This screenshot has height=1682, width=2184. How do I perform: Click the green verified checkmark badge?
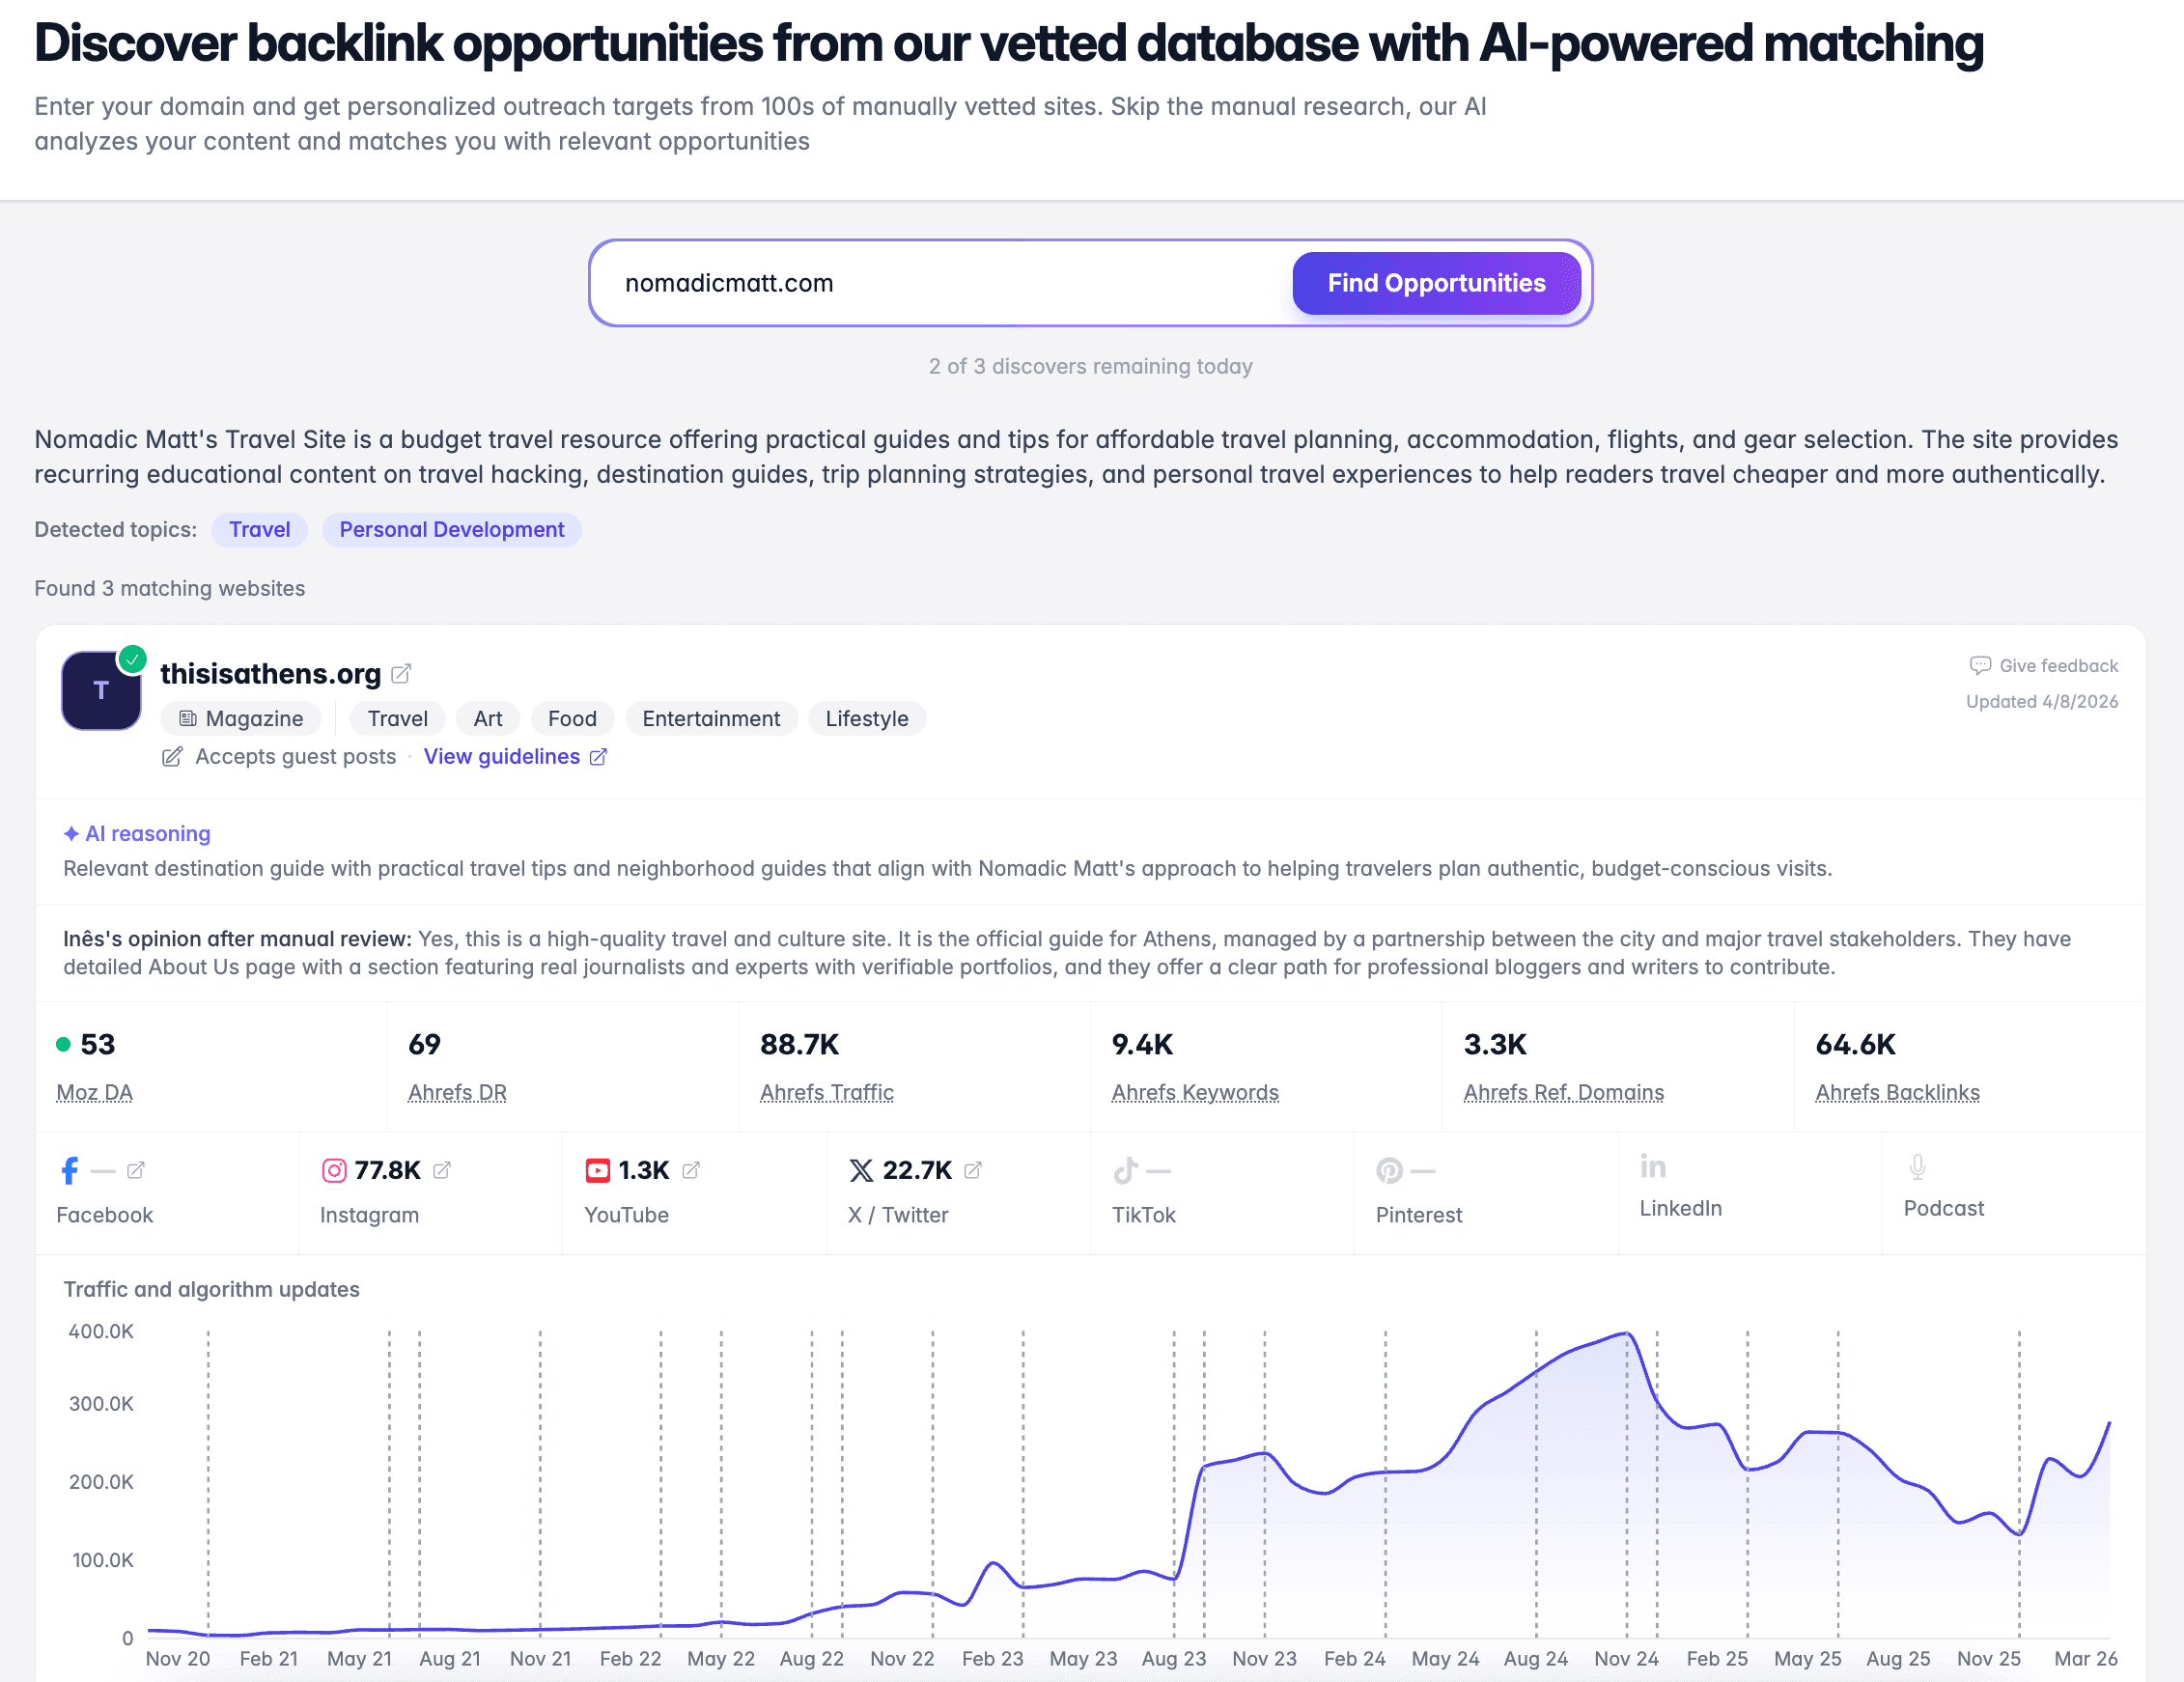[x=132, y=660]
